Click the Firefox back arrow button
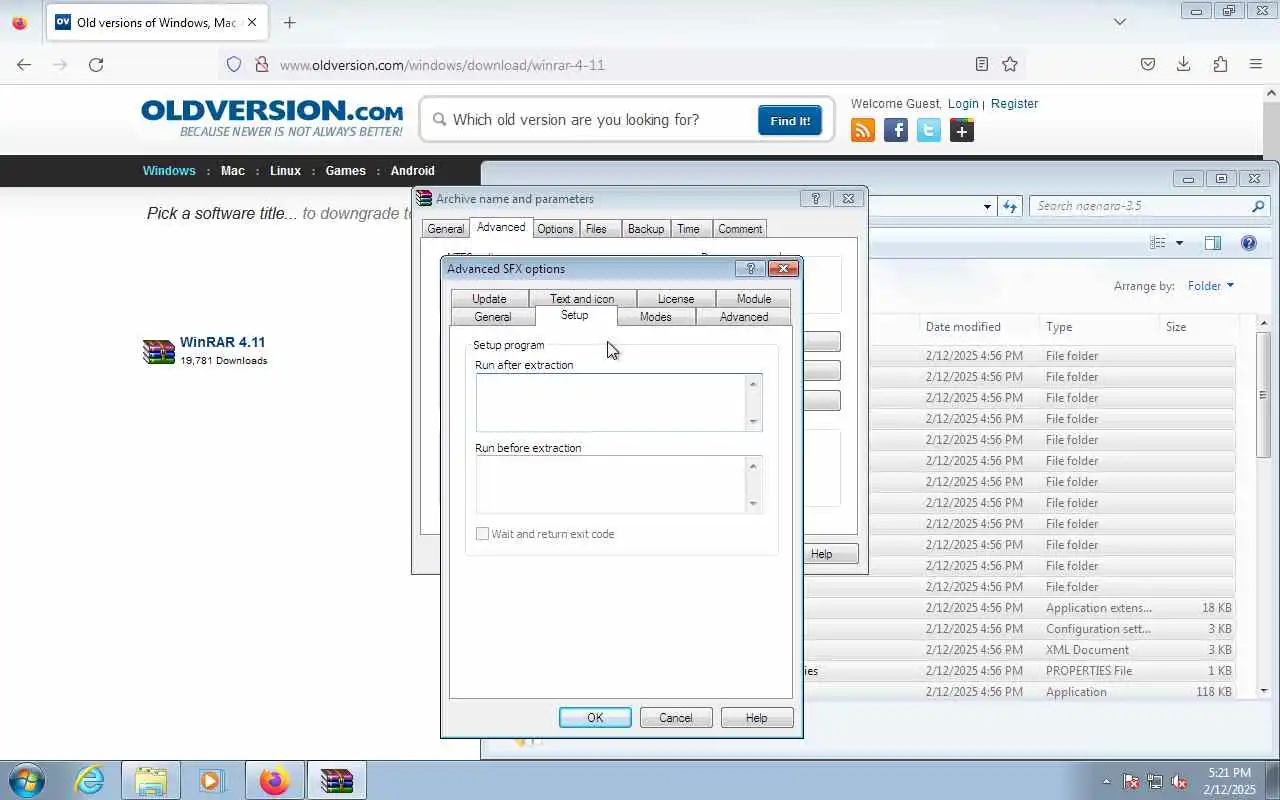 click(x=24, y=64)
